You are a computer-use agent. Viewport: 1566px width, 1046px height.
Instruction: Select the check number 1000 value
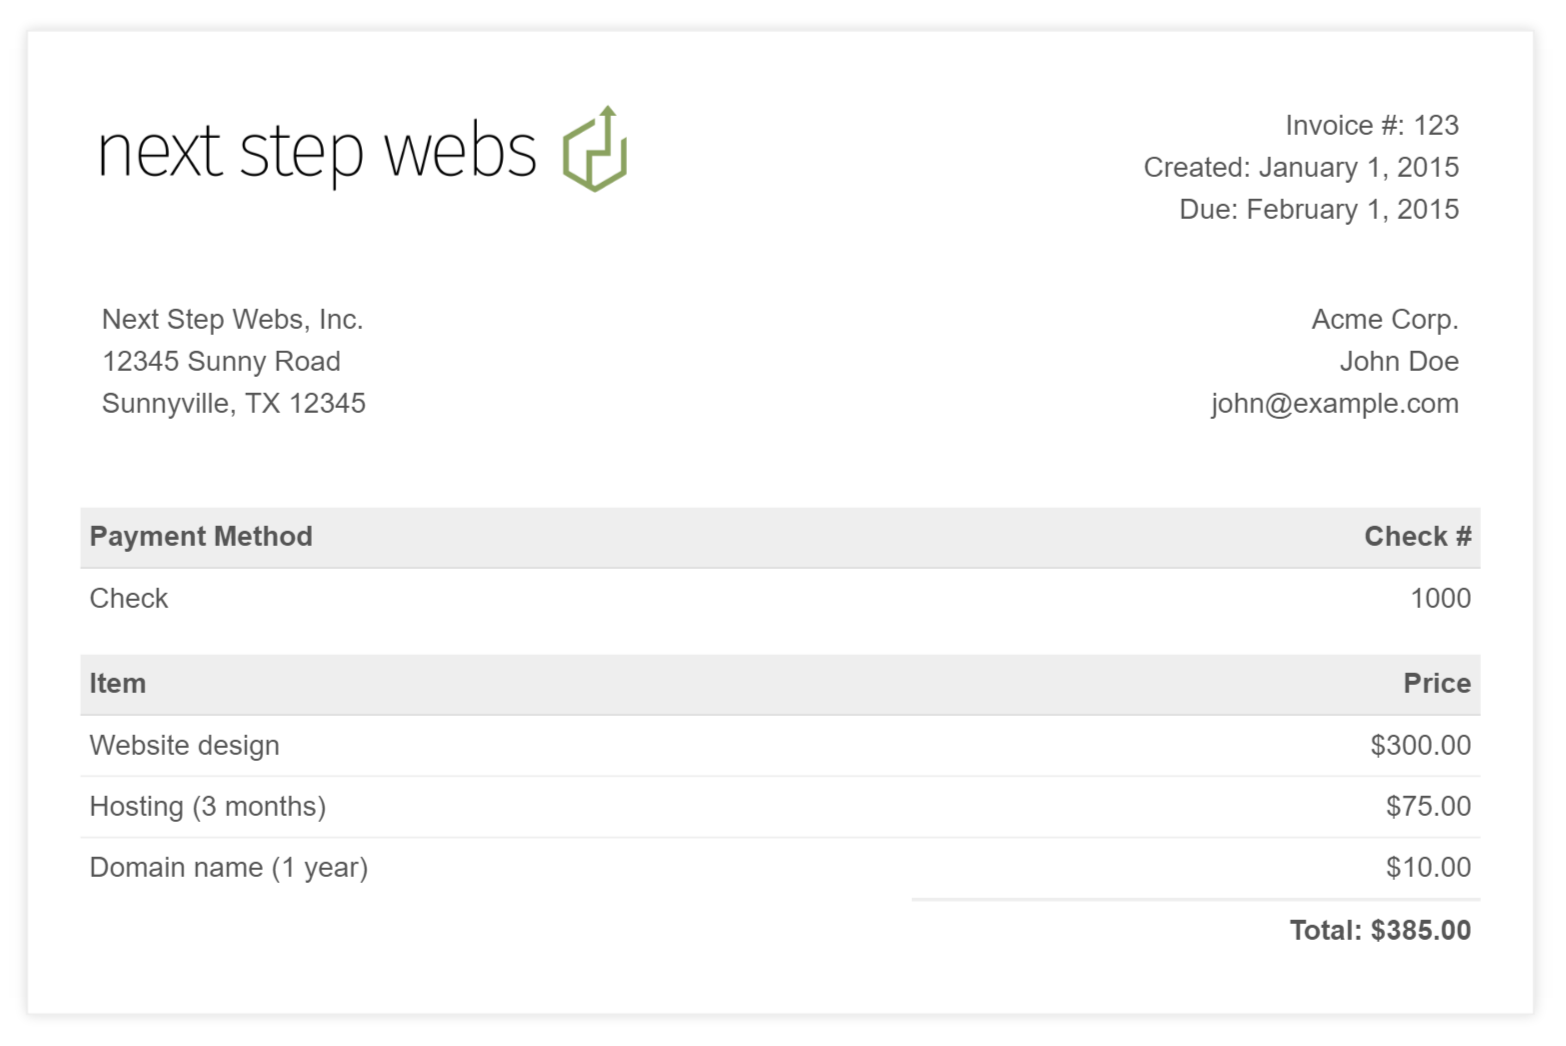(1440, 598)
